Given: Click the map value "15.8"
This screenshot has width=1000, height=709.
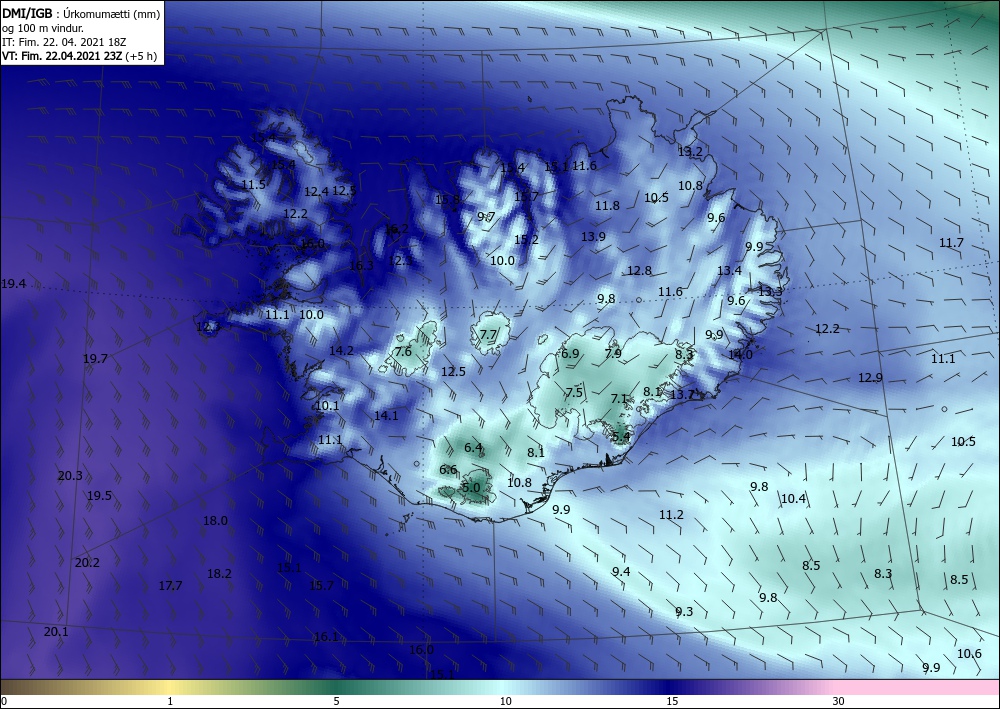Looking at the screenshot, I should click(x=447, y=200).
